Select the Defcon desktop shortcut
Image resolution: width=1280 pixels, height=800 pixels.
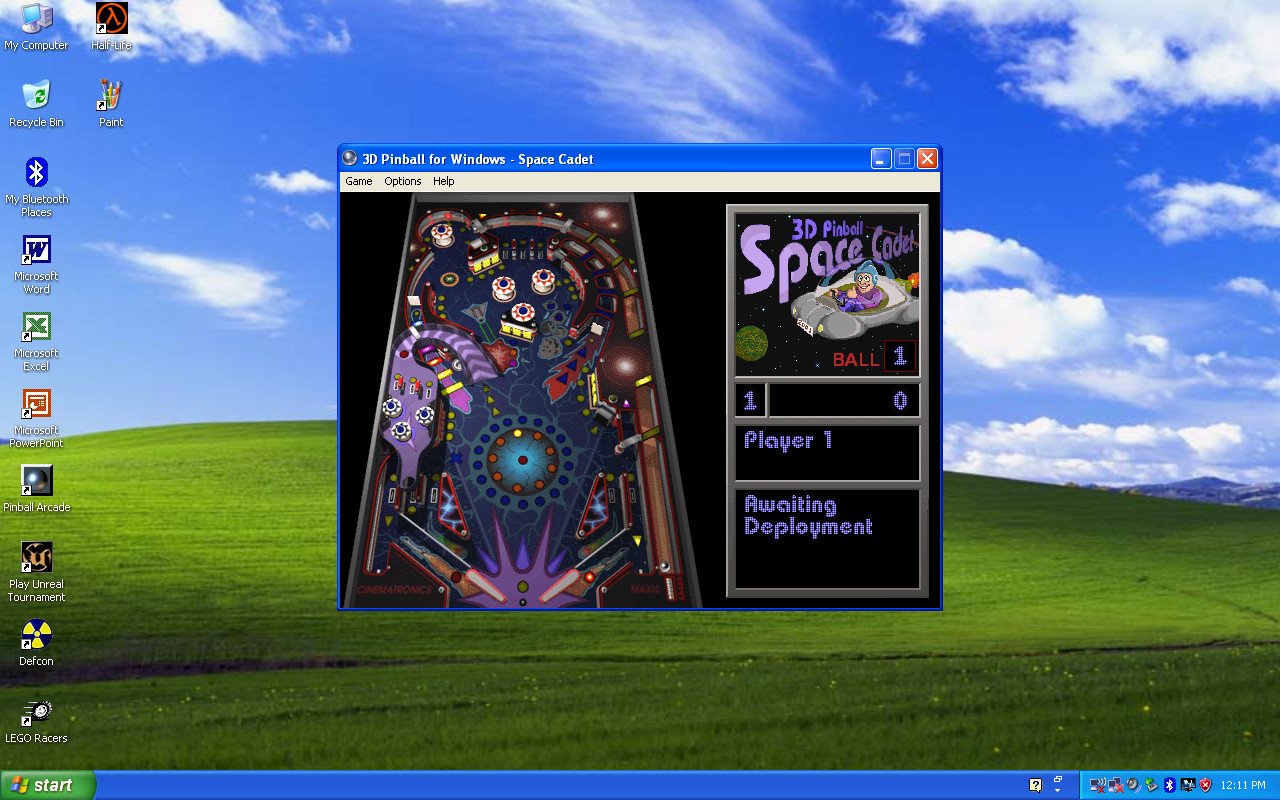(36, 643)
